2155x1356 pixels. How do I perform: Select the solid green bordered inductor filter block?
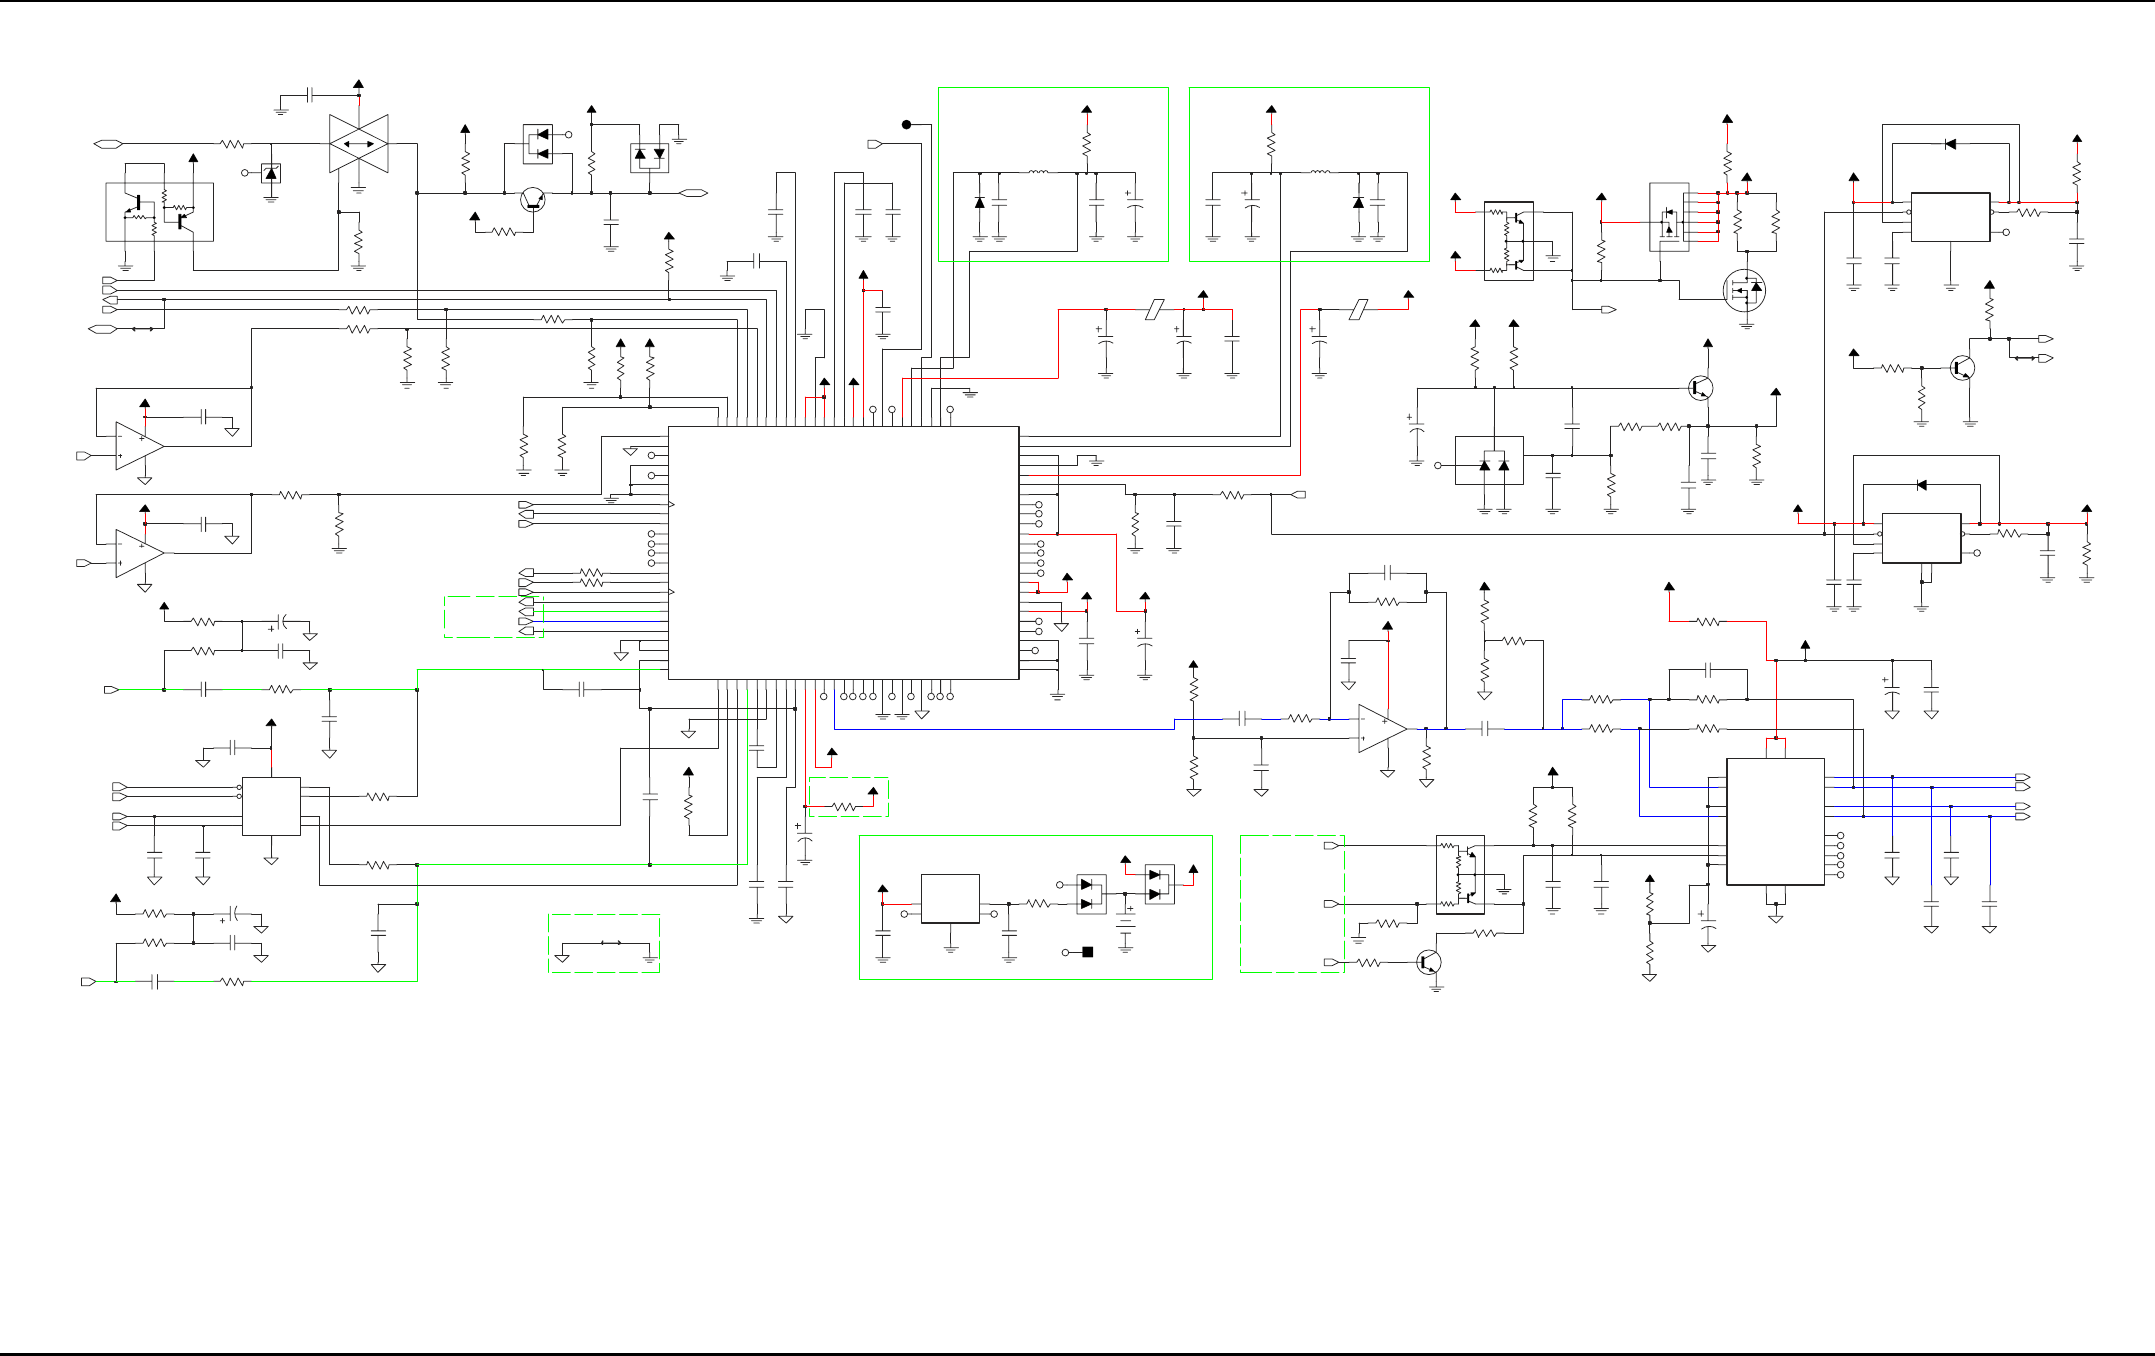point(1053,174)
